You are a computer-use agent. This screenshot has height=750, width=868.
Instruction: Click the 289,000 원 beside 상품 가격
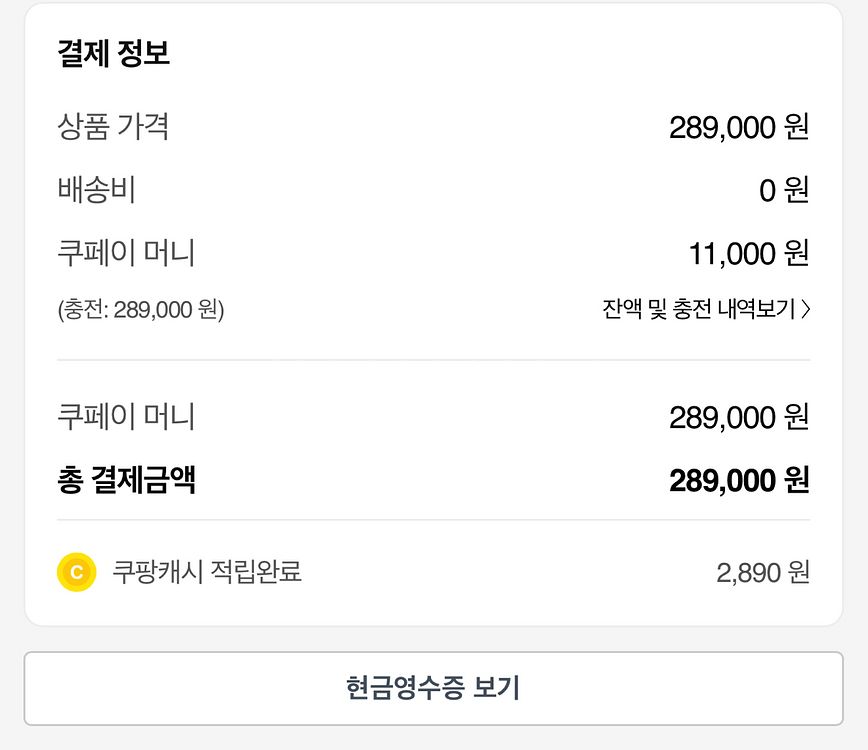coord(738,128)
